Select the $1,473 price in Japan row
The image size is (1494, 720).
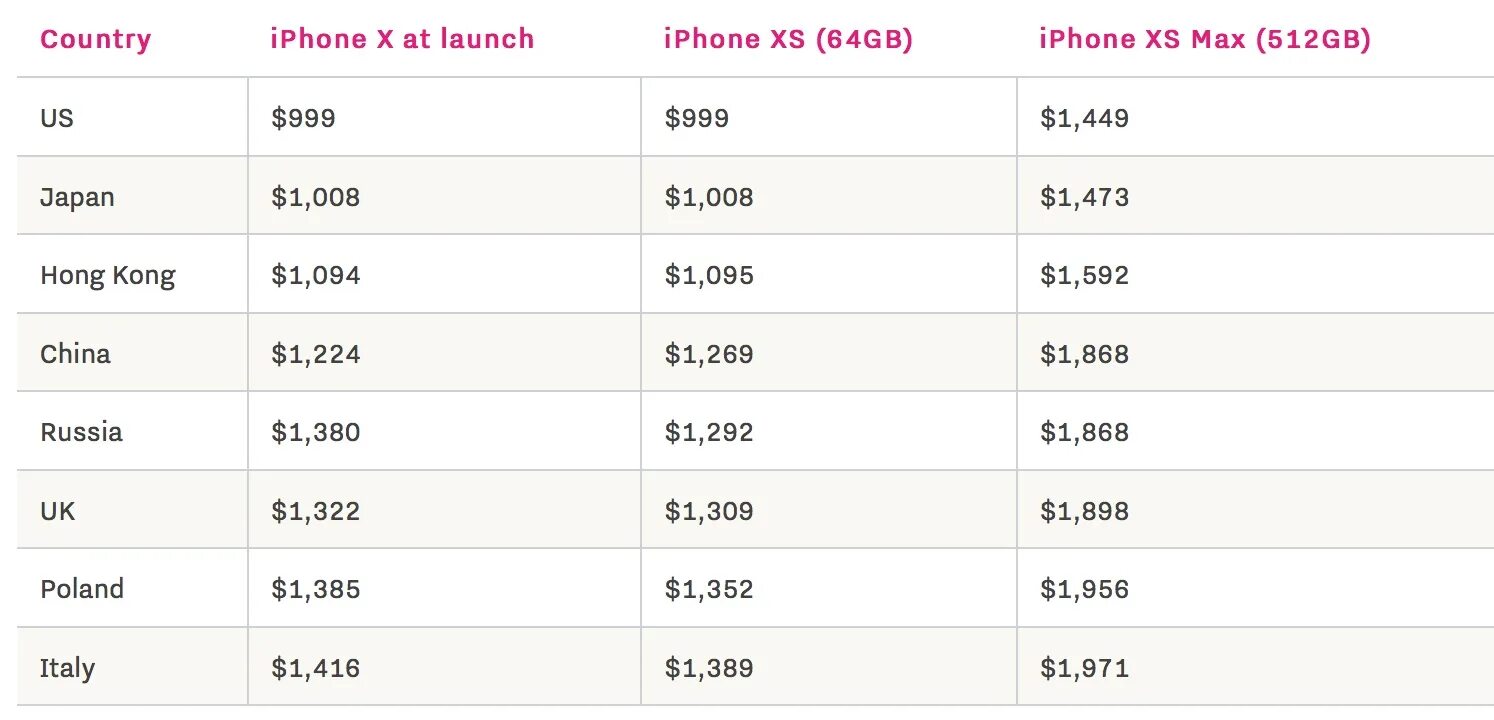pos(1084,197)
